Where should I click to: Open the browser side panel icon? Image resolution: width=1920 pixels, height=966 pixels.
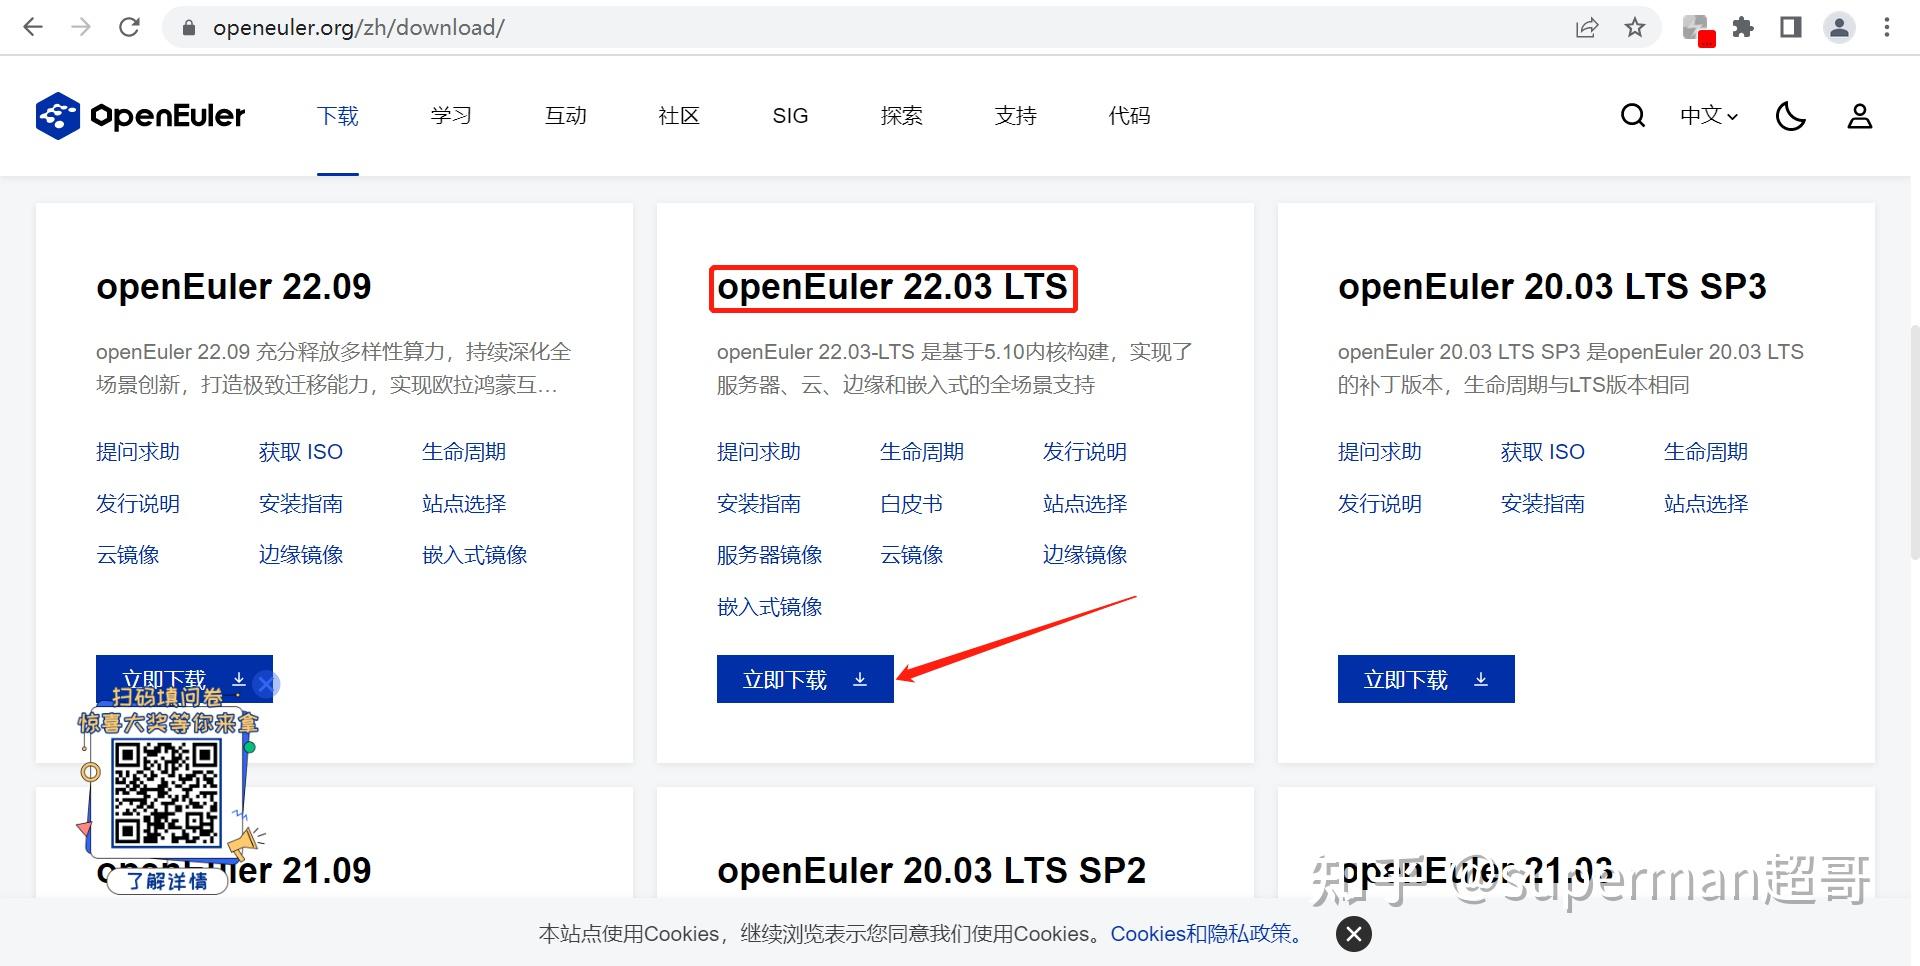1790,27
